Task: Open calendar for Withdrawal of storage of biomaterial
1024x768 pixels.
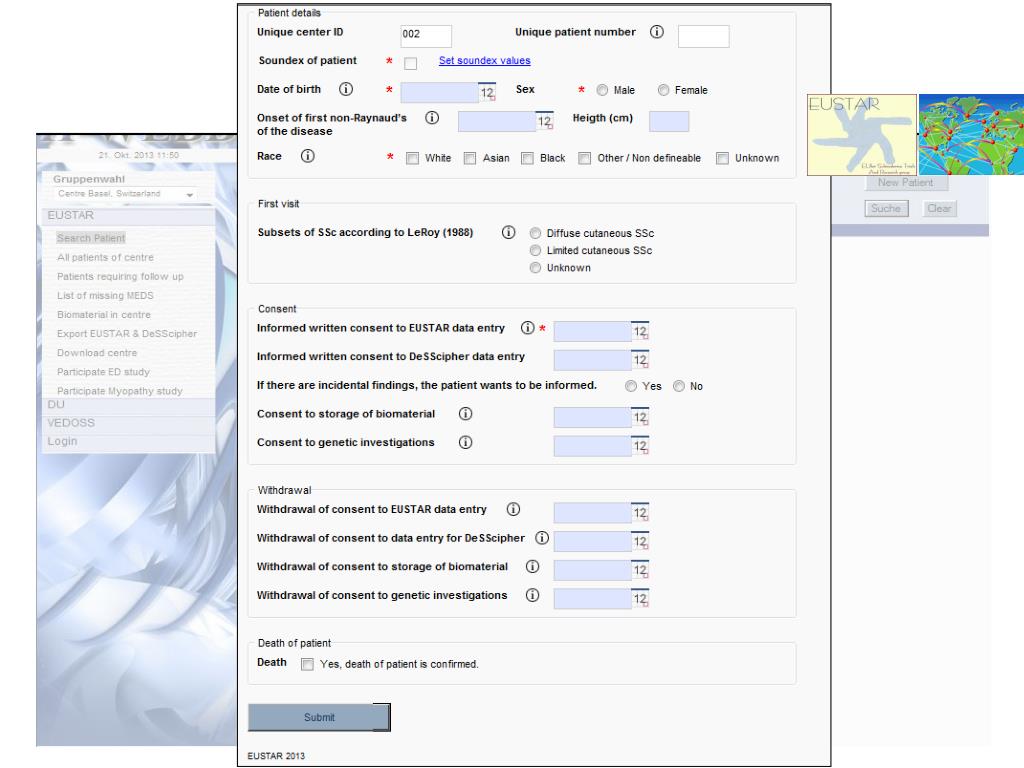Action: pyautogui.click(x=640, y=570)
